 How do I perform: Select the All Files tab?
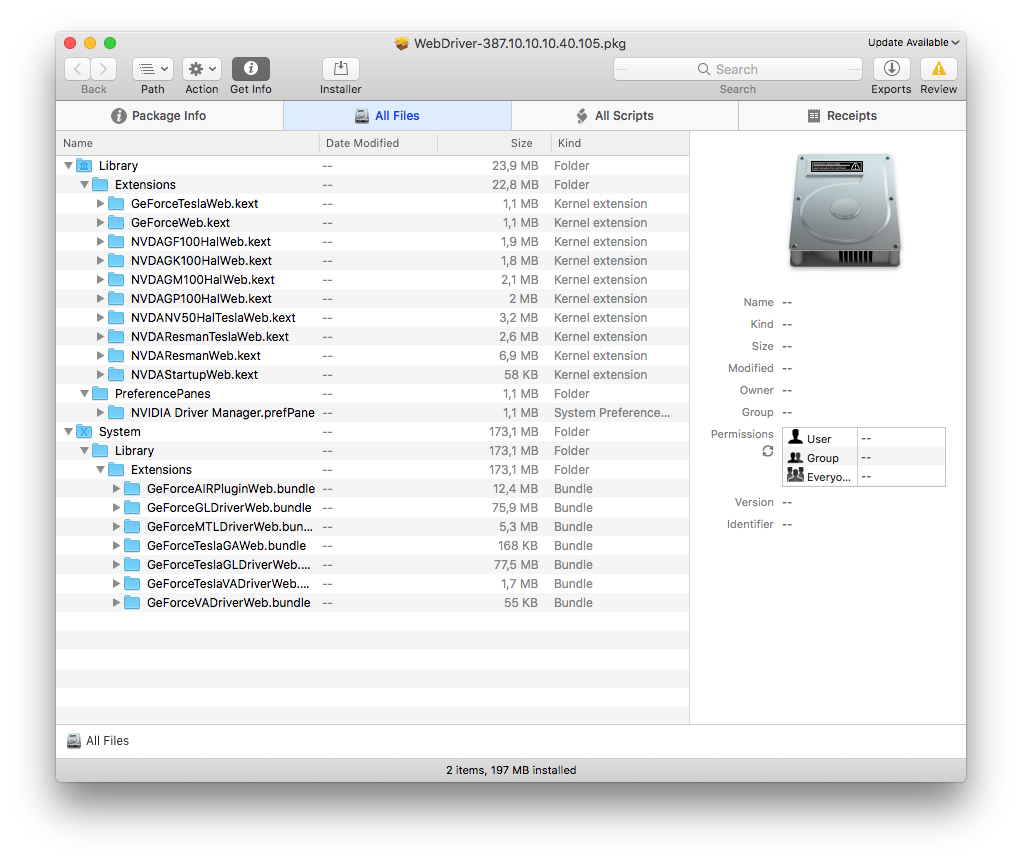pos(397,115)
